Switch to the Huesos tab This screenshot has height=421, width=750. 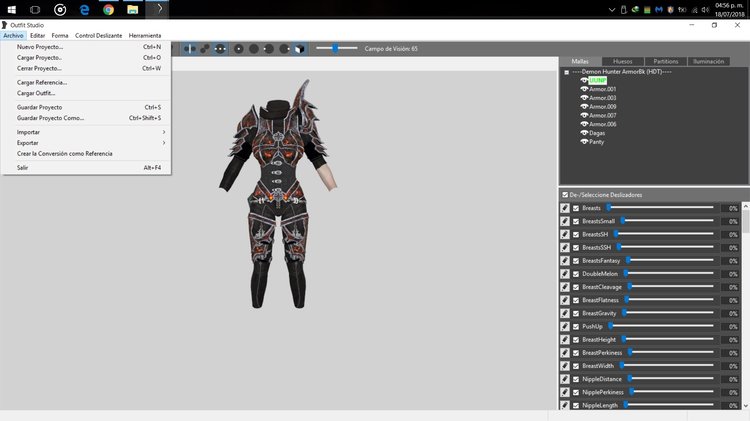point(622,61)
